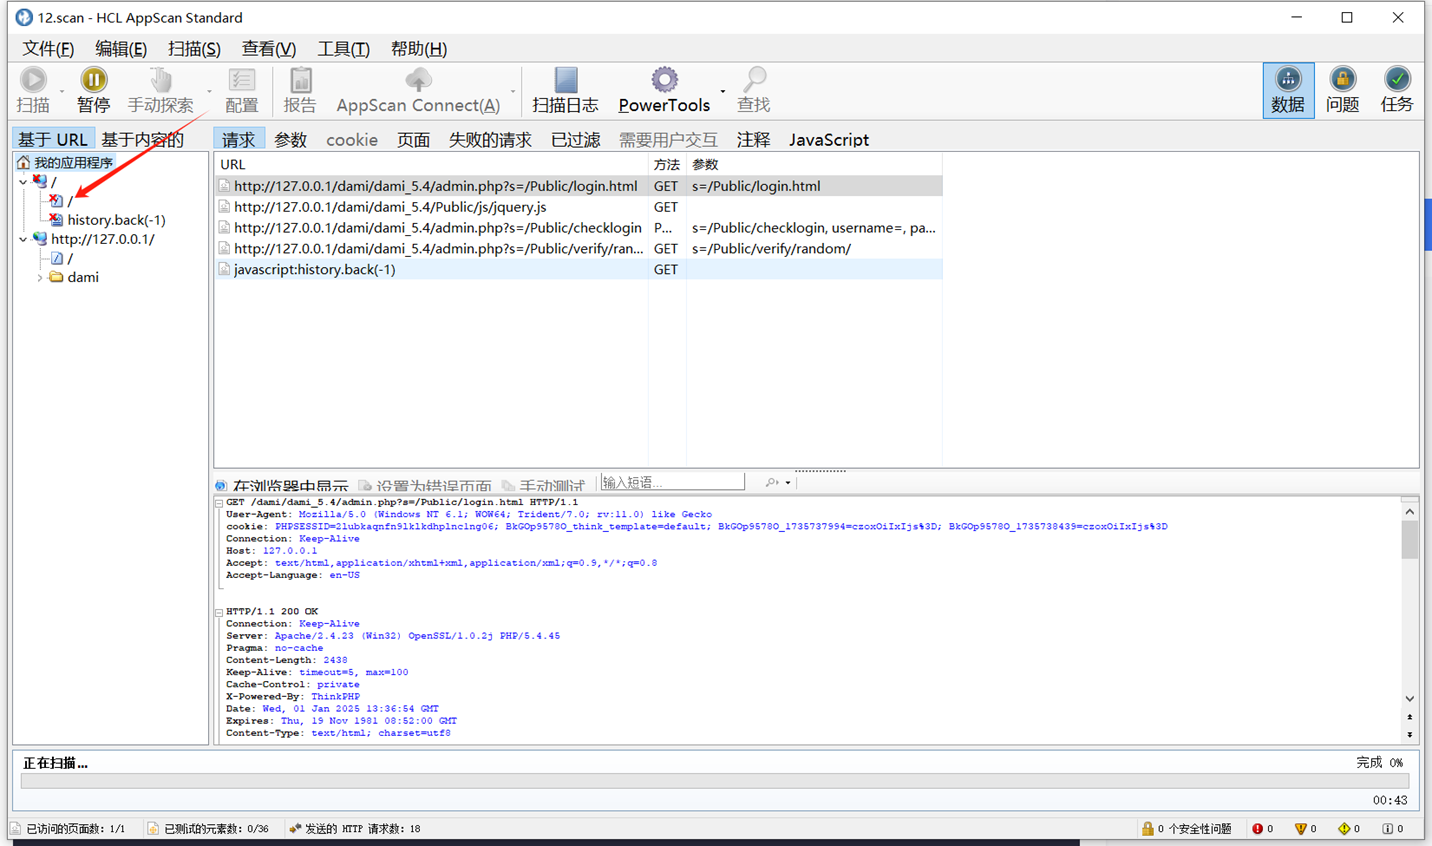Viewport: 1432px width, 846px height.
Task: Click the scan progress bar under 正在扫描
Action: pyautogui.click(x=714, y=781)
